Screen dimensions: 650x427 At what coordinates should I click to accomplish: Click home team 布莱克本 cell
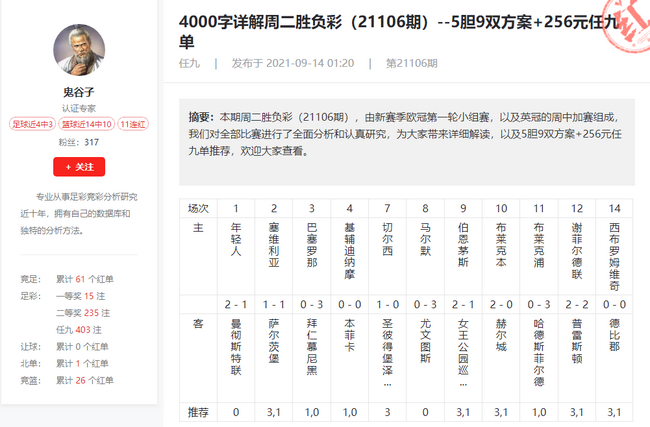tap(501, 257)
